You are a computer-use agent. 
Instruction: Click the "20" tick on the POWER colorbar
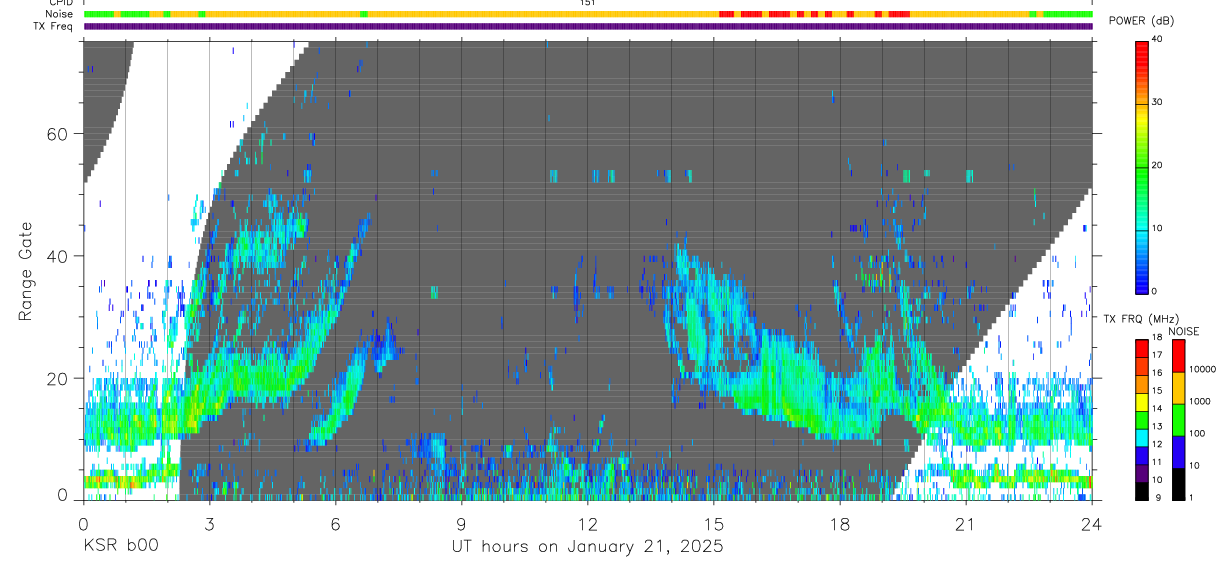[x=1155, y=166]
